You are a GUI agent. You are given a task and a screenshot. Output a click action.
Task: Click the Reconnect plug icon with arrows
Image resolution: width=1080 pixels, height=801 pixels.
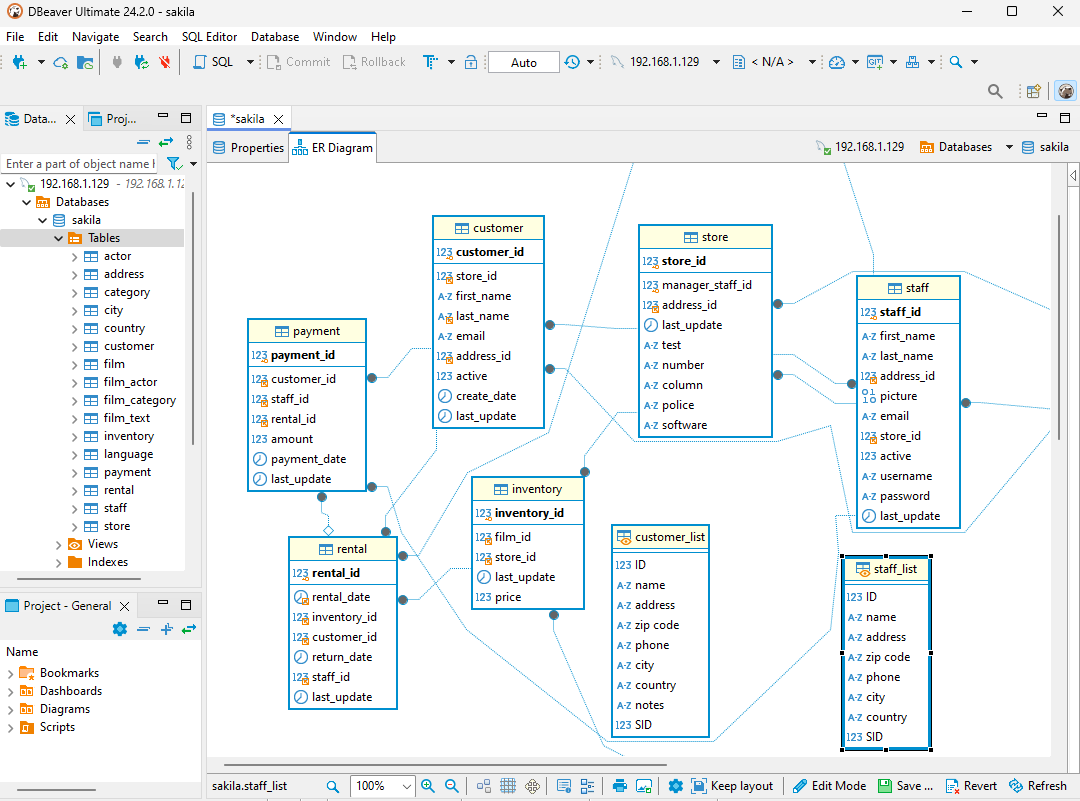pos(141,62)
